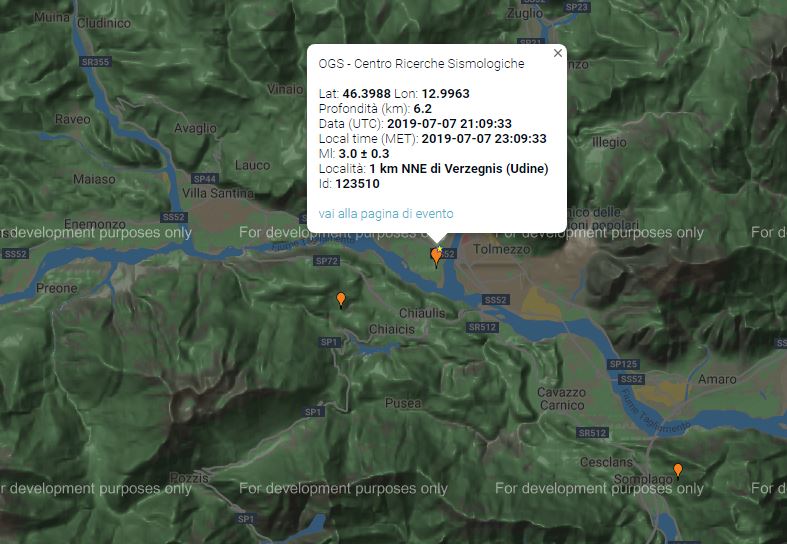Screen dimensions: 787x544
Task: Select the orange marker below the SP72 shield
Action: tap(341, 300)
